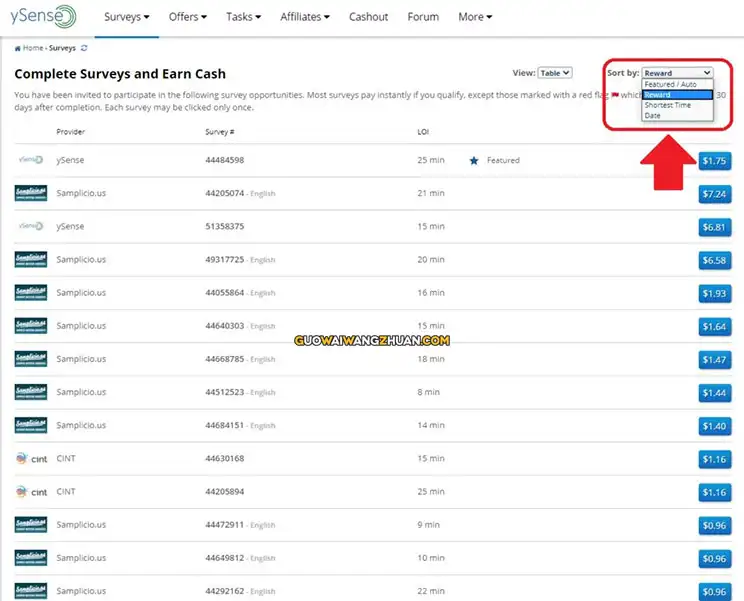Screen dimensions: 744x601
Task: Click the '8 min' LOI value
Action: (428, 392)
